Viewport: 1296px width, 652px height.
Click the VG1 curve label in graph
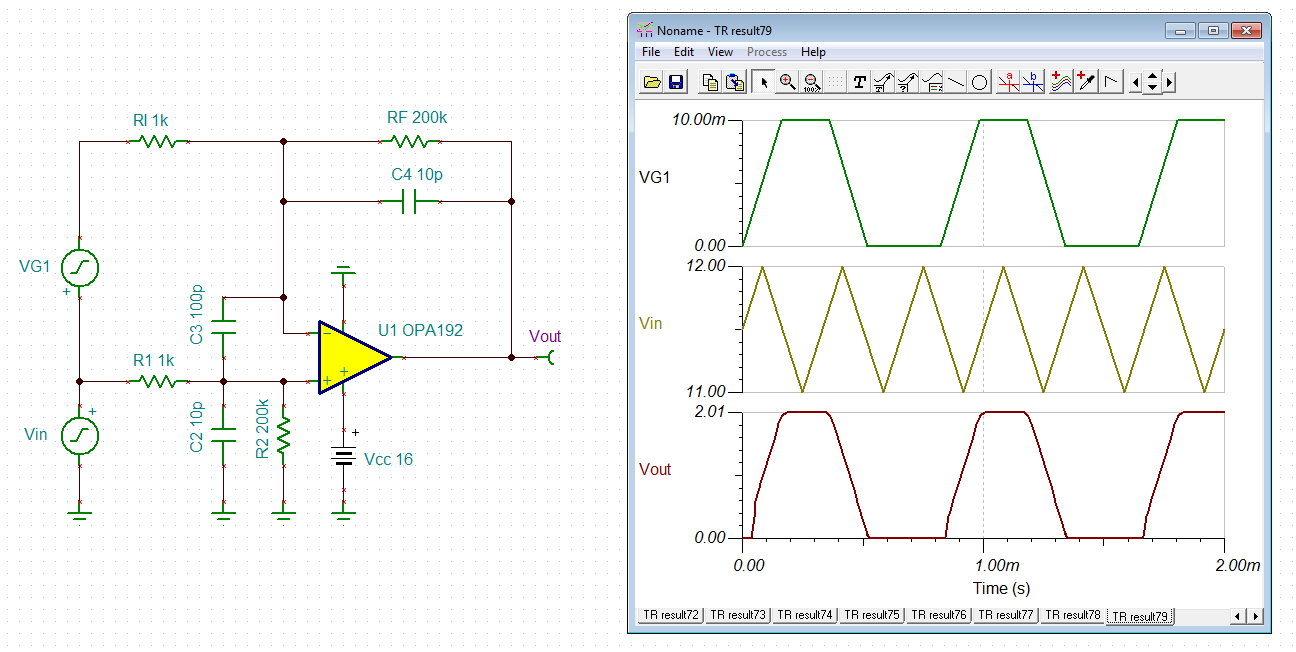pyautogui.click(x=655, y=178)
